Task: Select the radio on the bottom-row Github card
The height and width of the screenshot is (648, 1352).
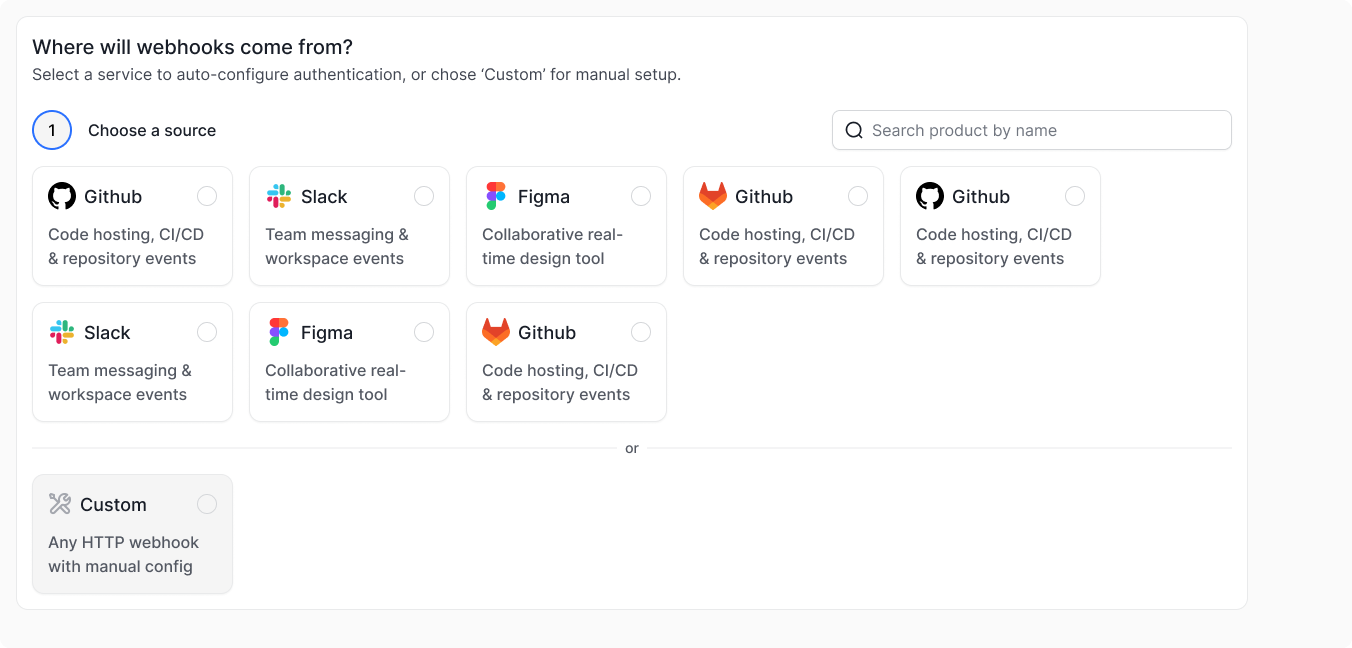Action: 641,332
